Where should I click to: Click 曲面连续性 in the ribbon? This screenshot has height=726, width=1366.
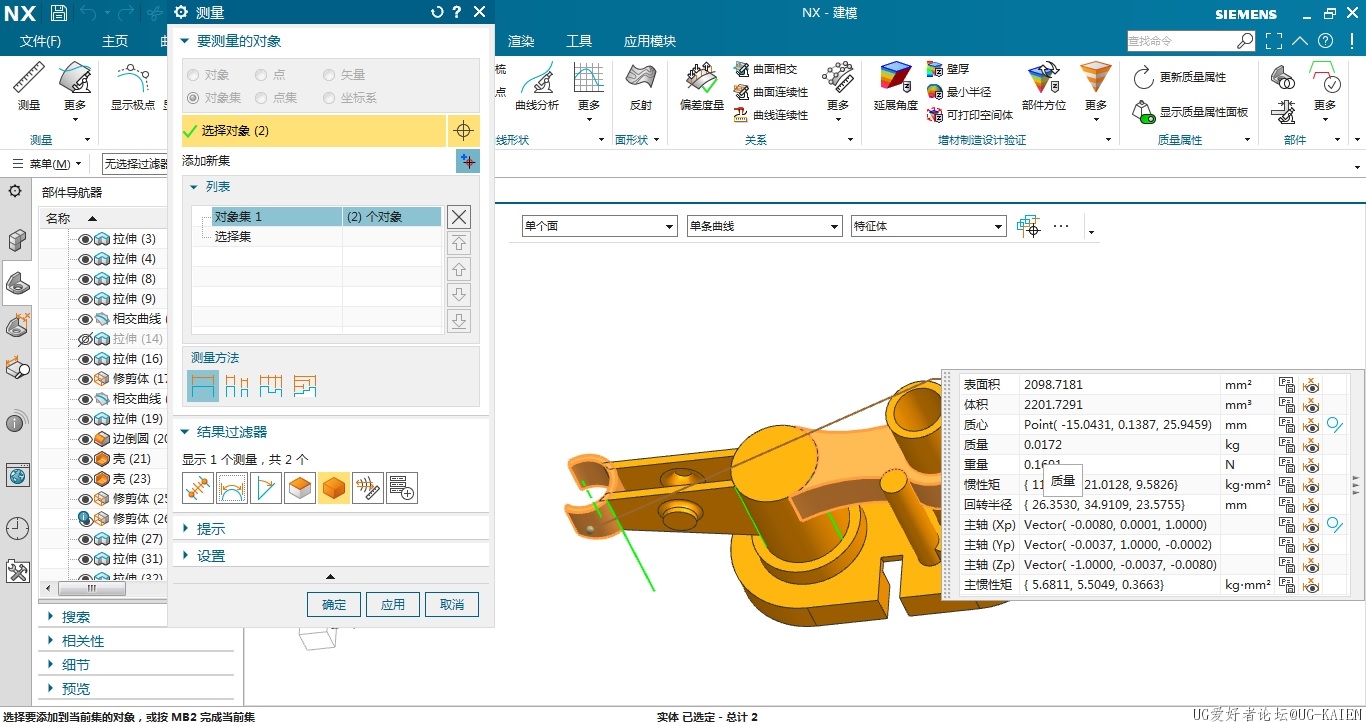(x=771, y=92)
